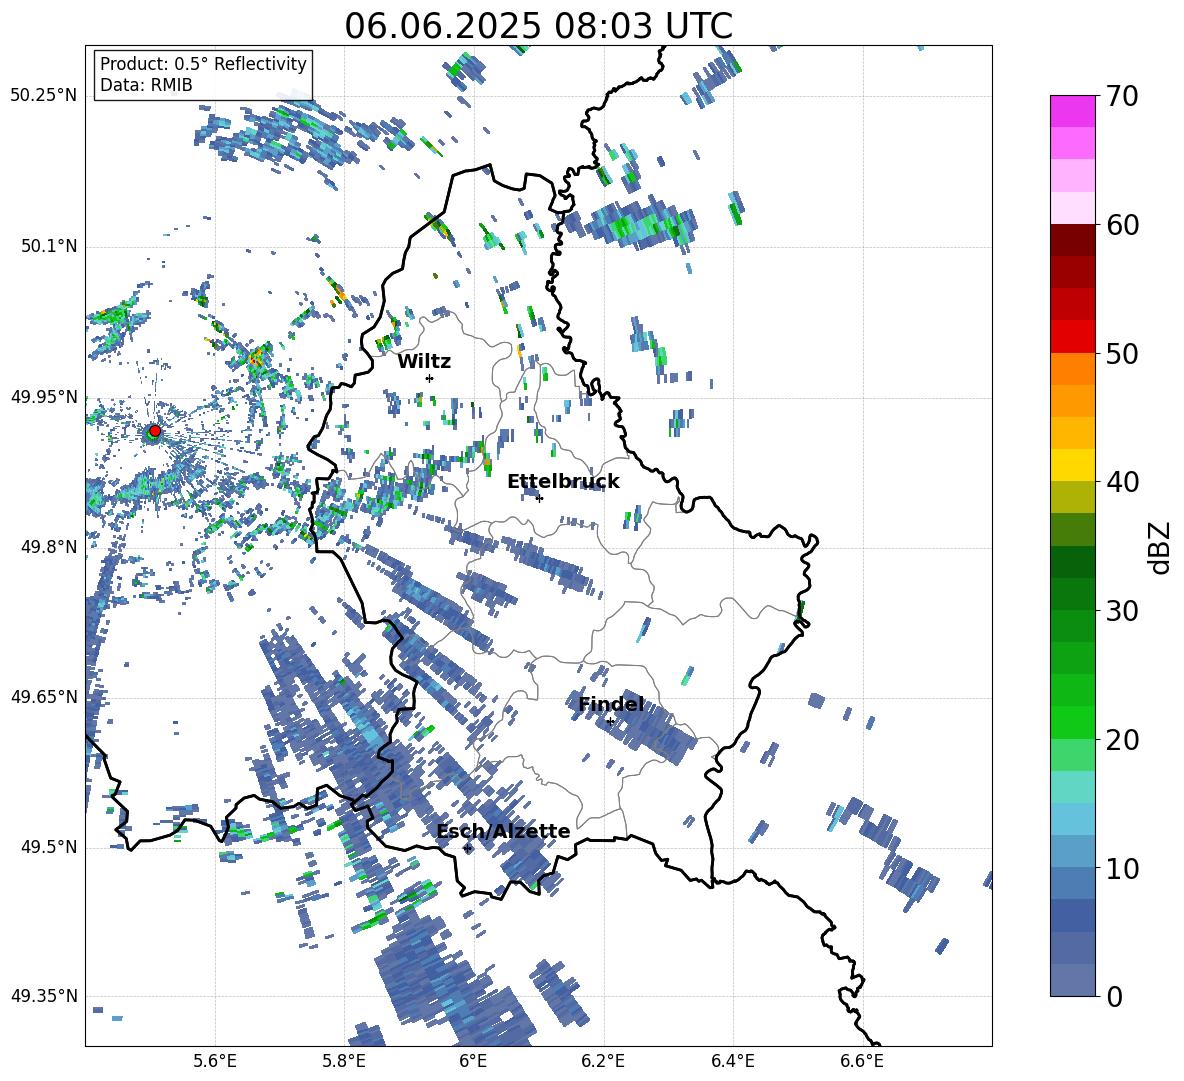Click the 6.2°E longitude label
The image size is (1184, 1081).
pyautogui.click(x=603, y=1061)
